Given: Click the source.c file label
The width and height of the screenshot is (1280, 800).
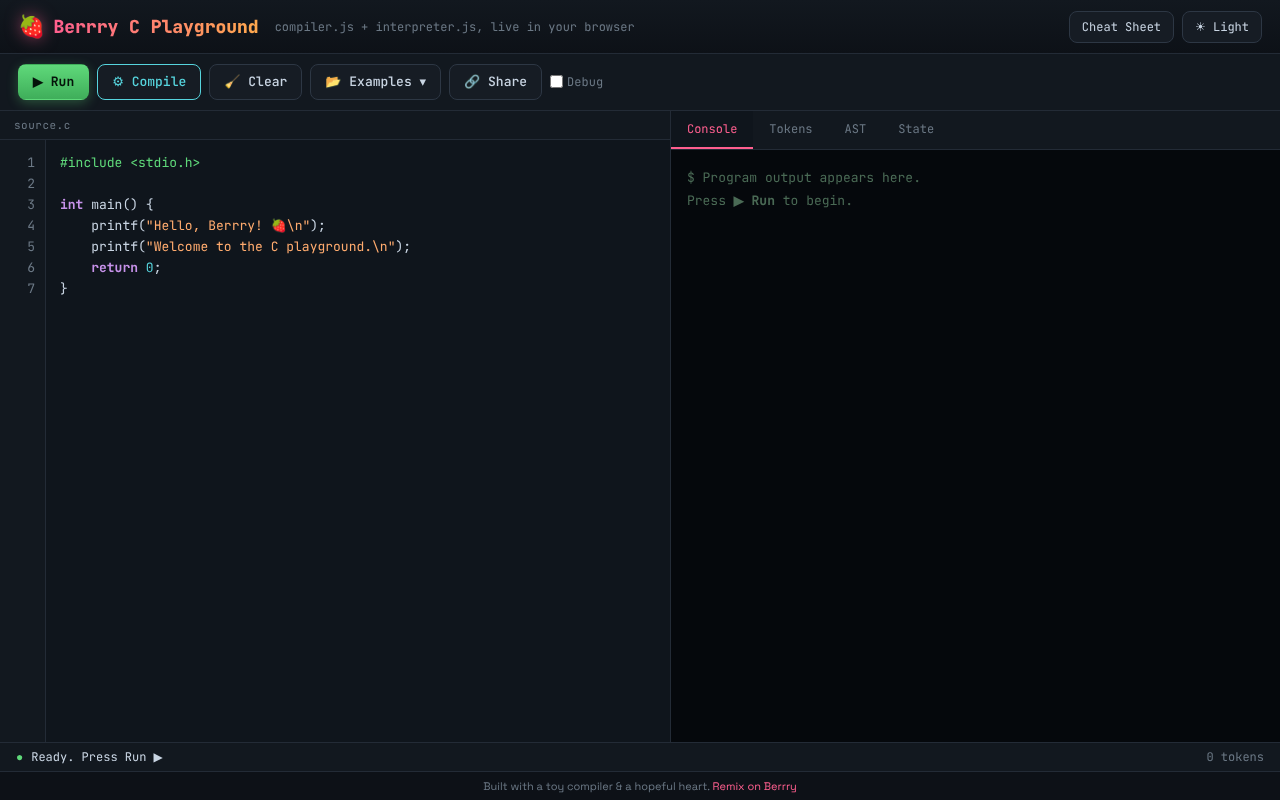Looking at the screenshot, I should [x=42, y=125].
